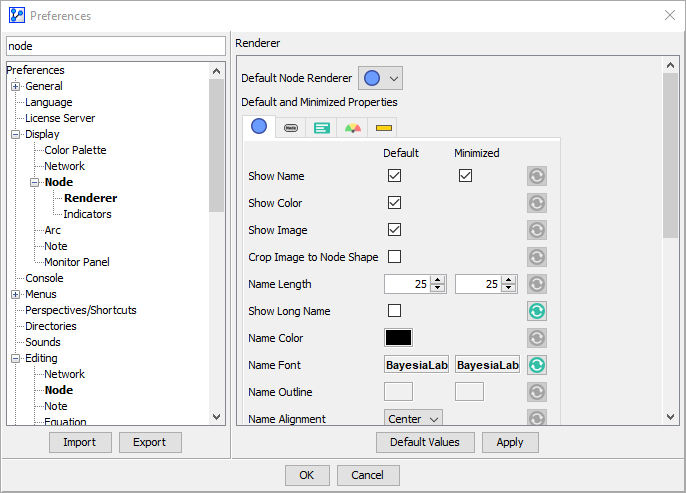
Task: Expand the Menus tree node
Action: point(15,294)
